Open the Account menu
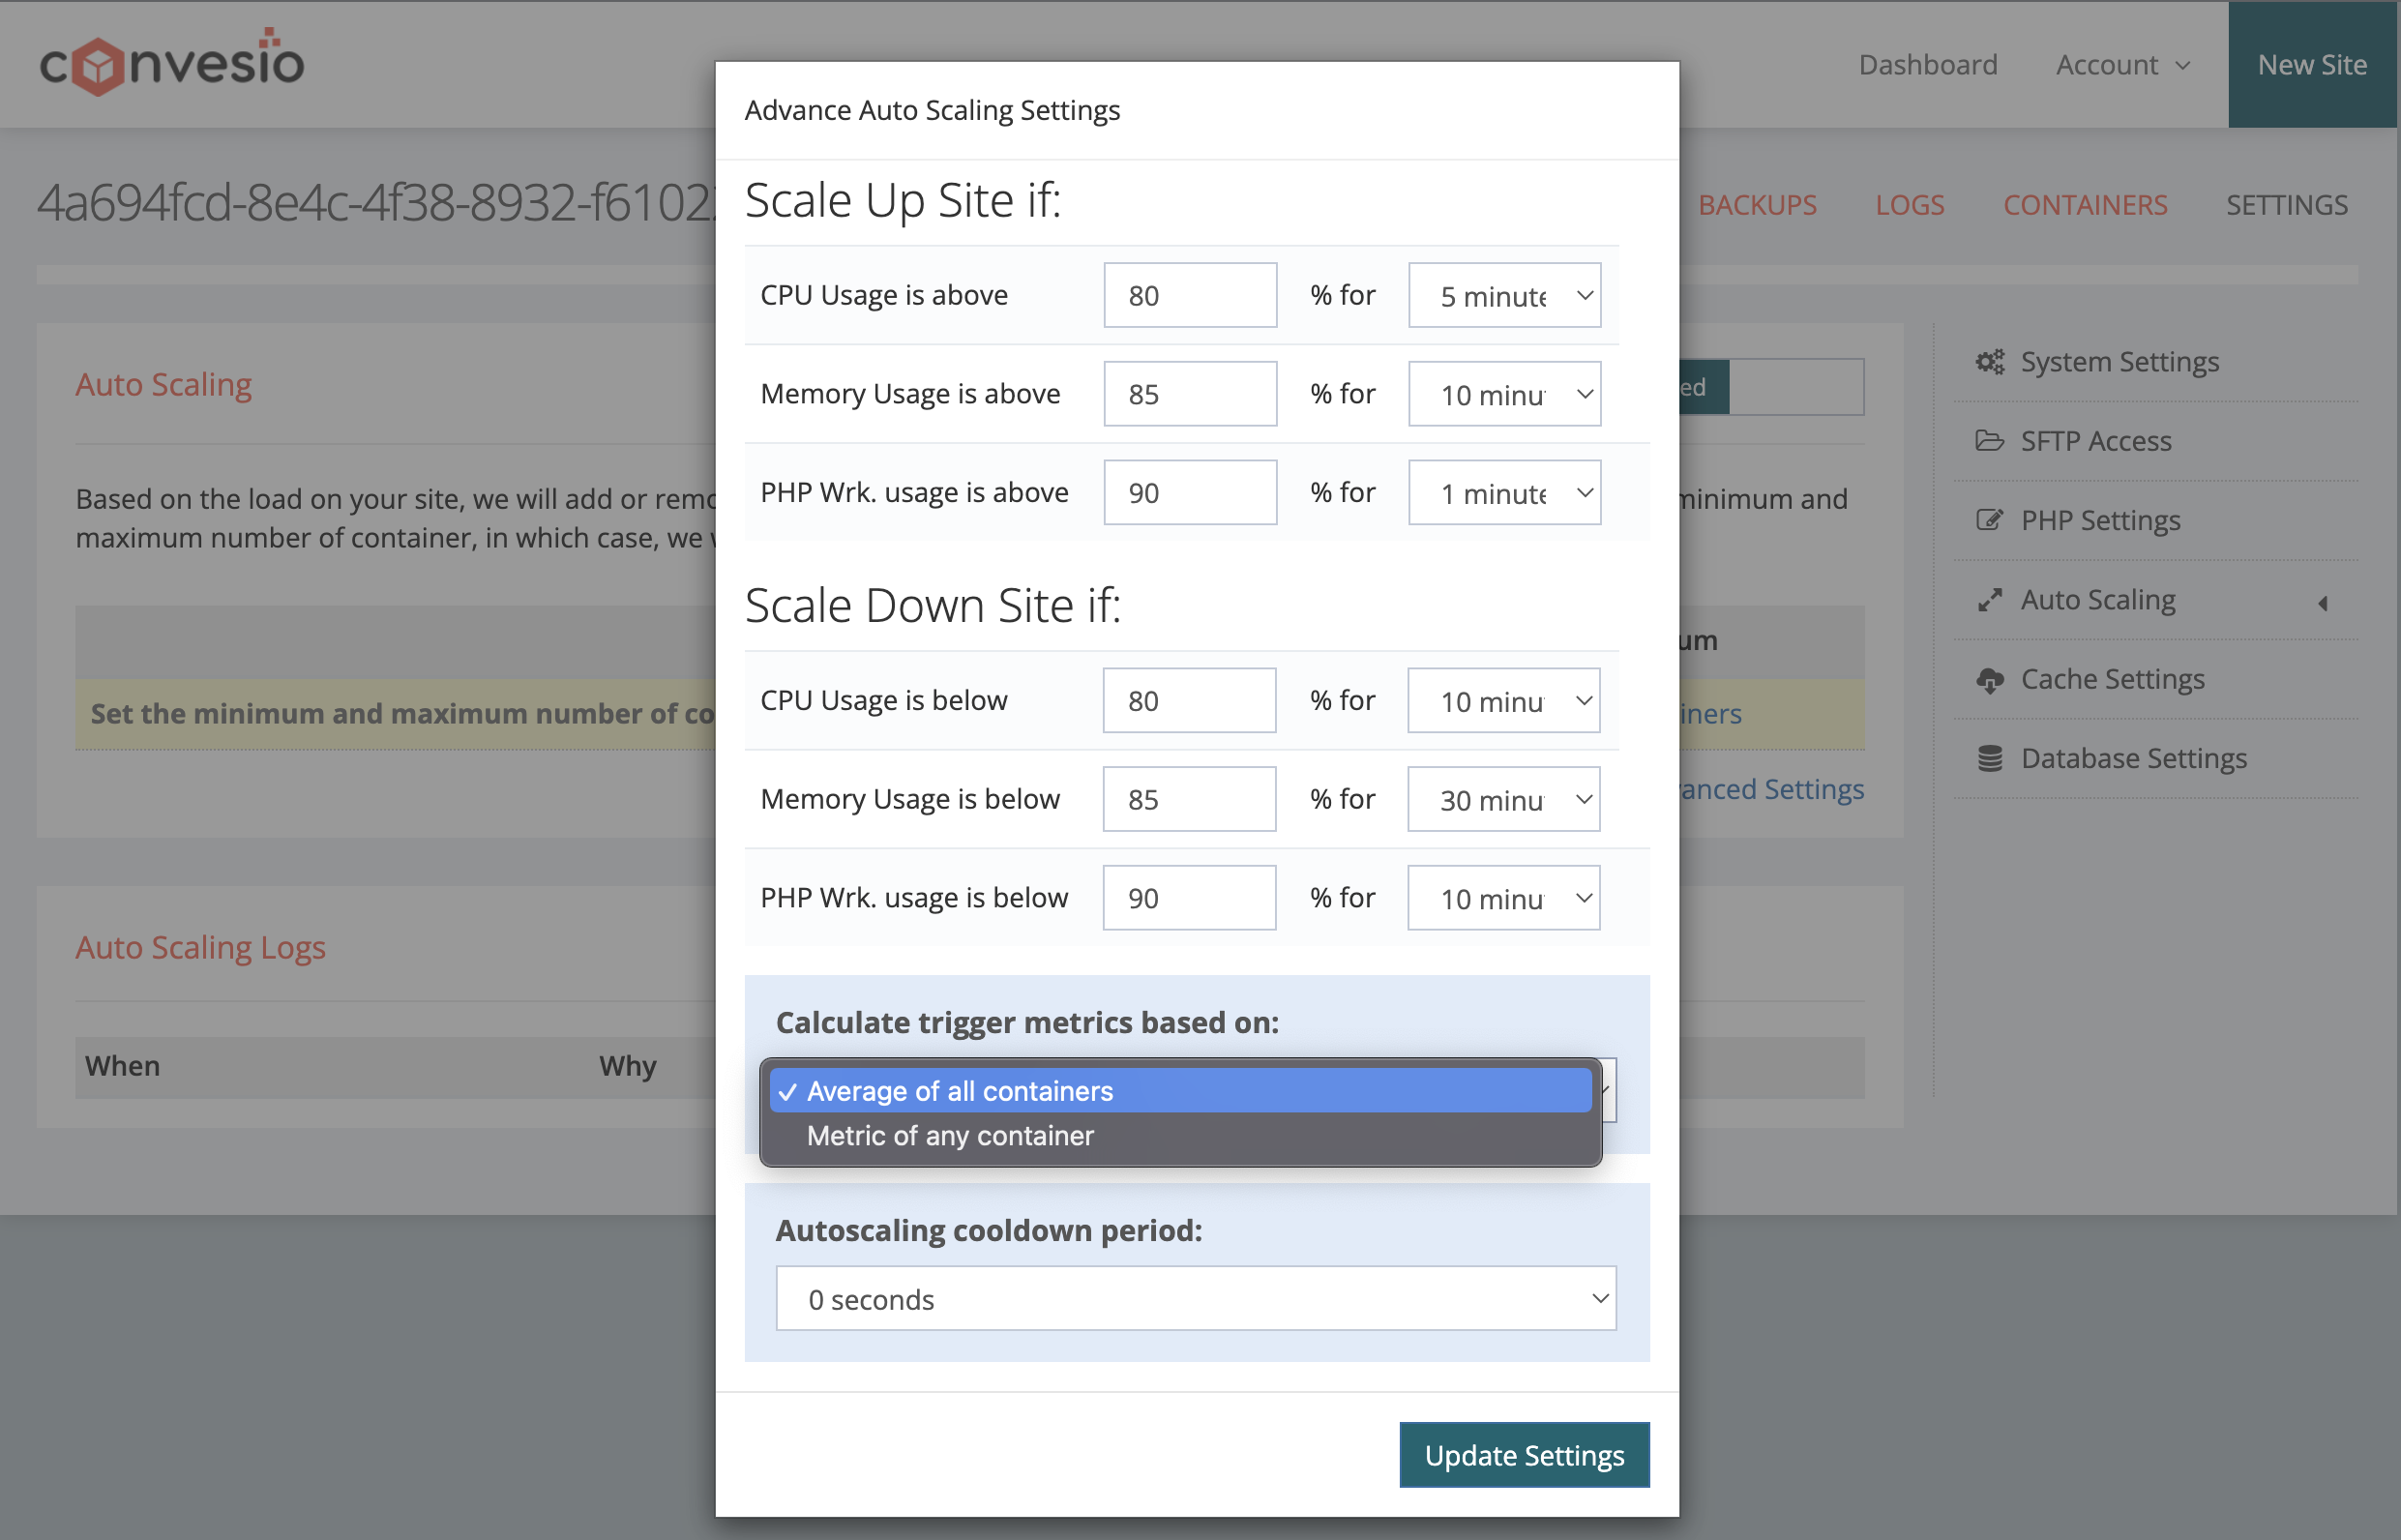 click(2122, 65)
